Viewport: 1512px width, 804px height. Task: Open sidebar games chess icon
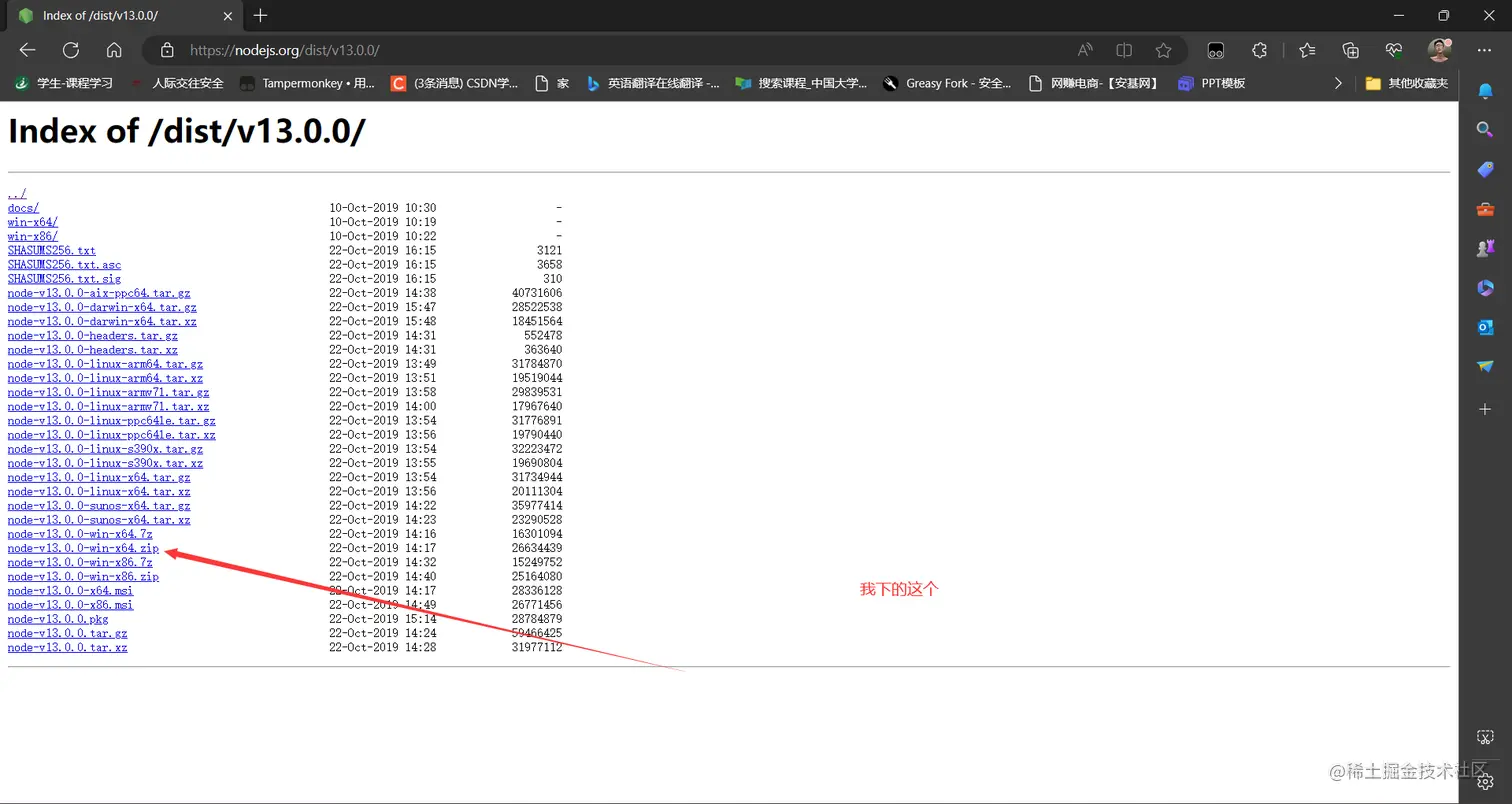tap(1485, 248)
